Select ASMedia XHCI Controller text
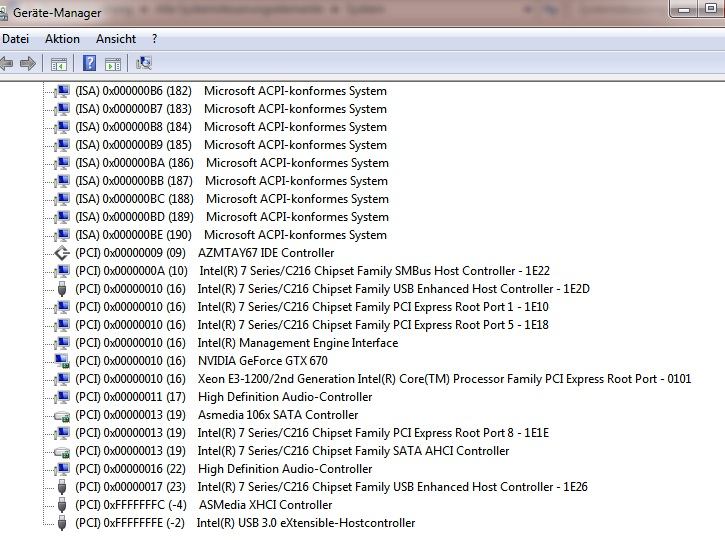This screenshot has height=540, width=725. click(265, 505)
